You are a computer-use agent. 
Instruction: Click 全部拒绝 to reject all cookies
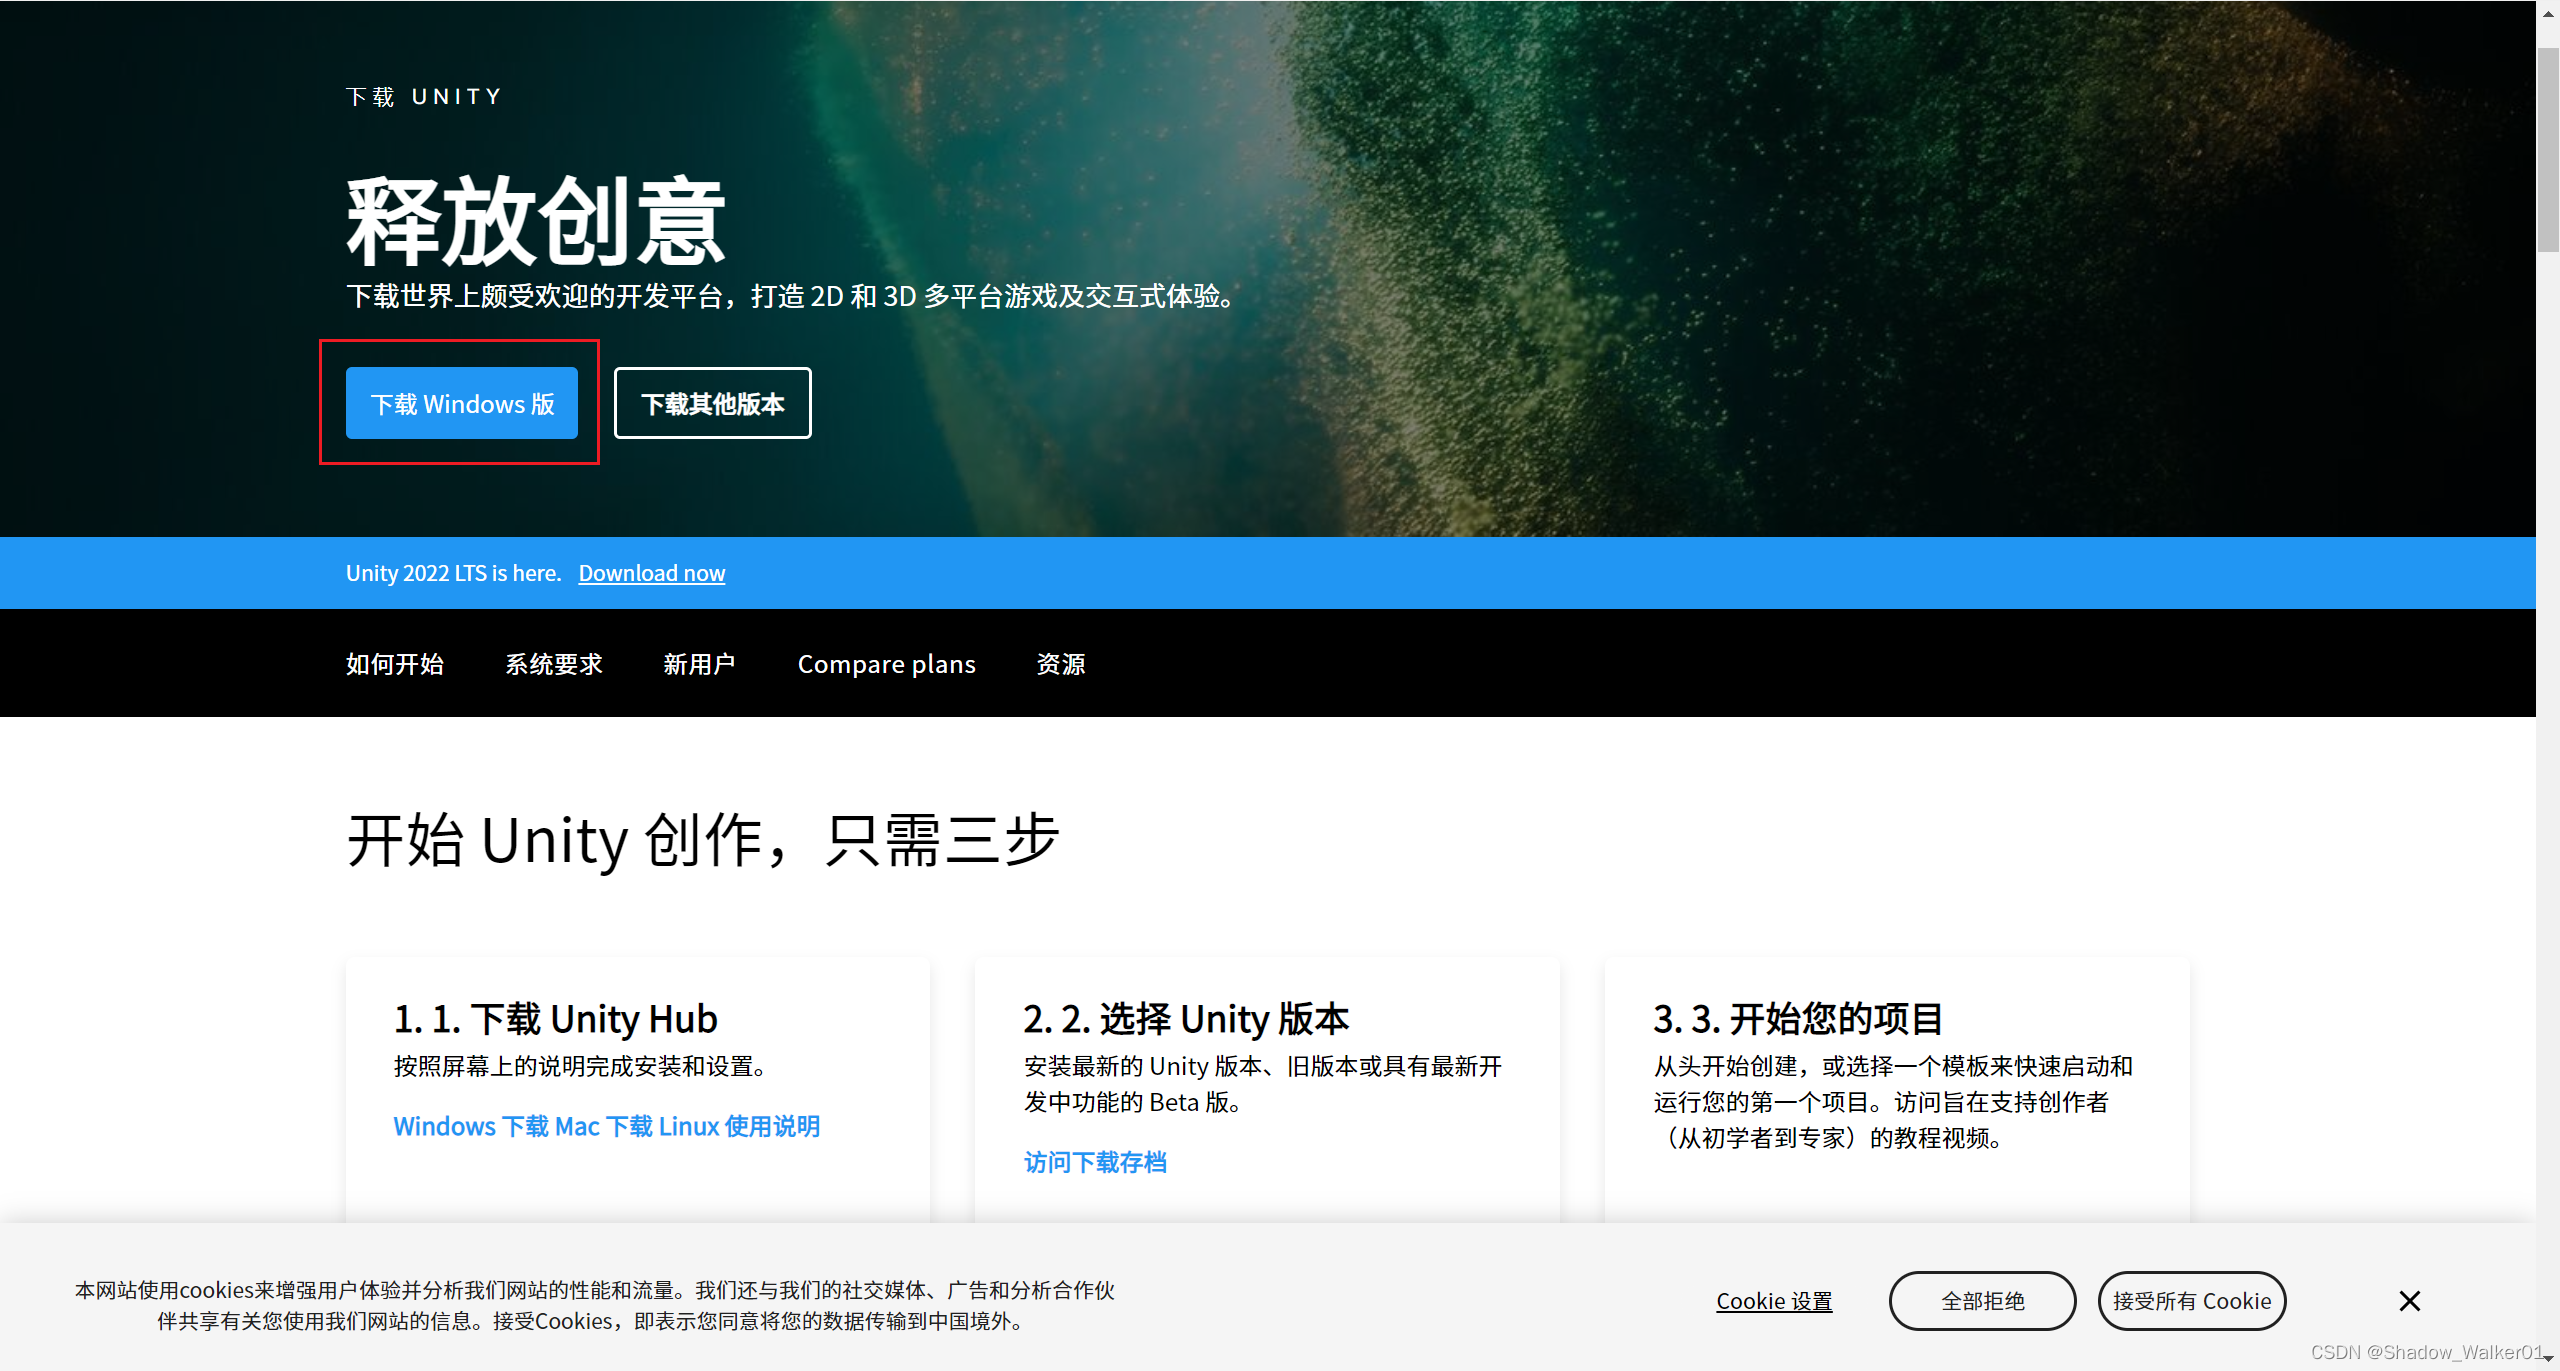pos(1981,1301)
